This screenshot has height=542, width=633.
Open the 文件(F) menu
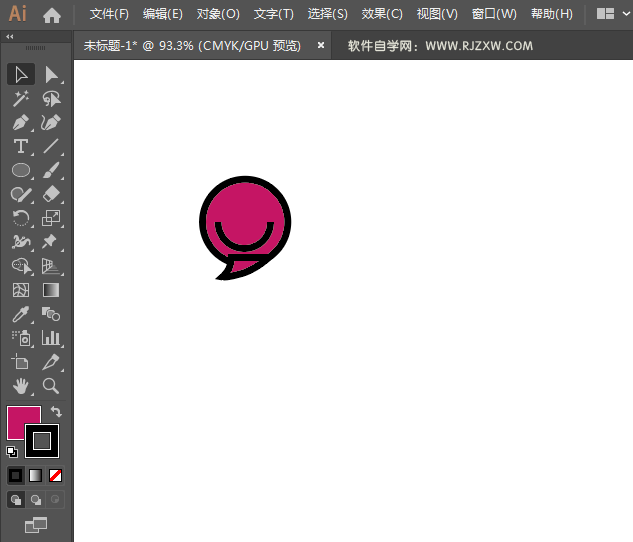coord(109,14)
